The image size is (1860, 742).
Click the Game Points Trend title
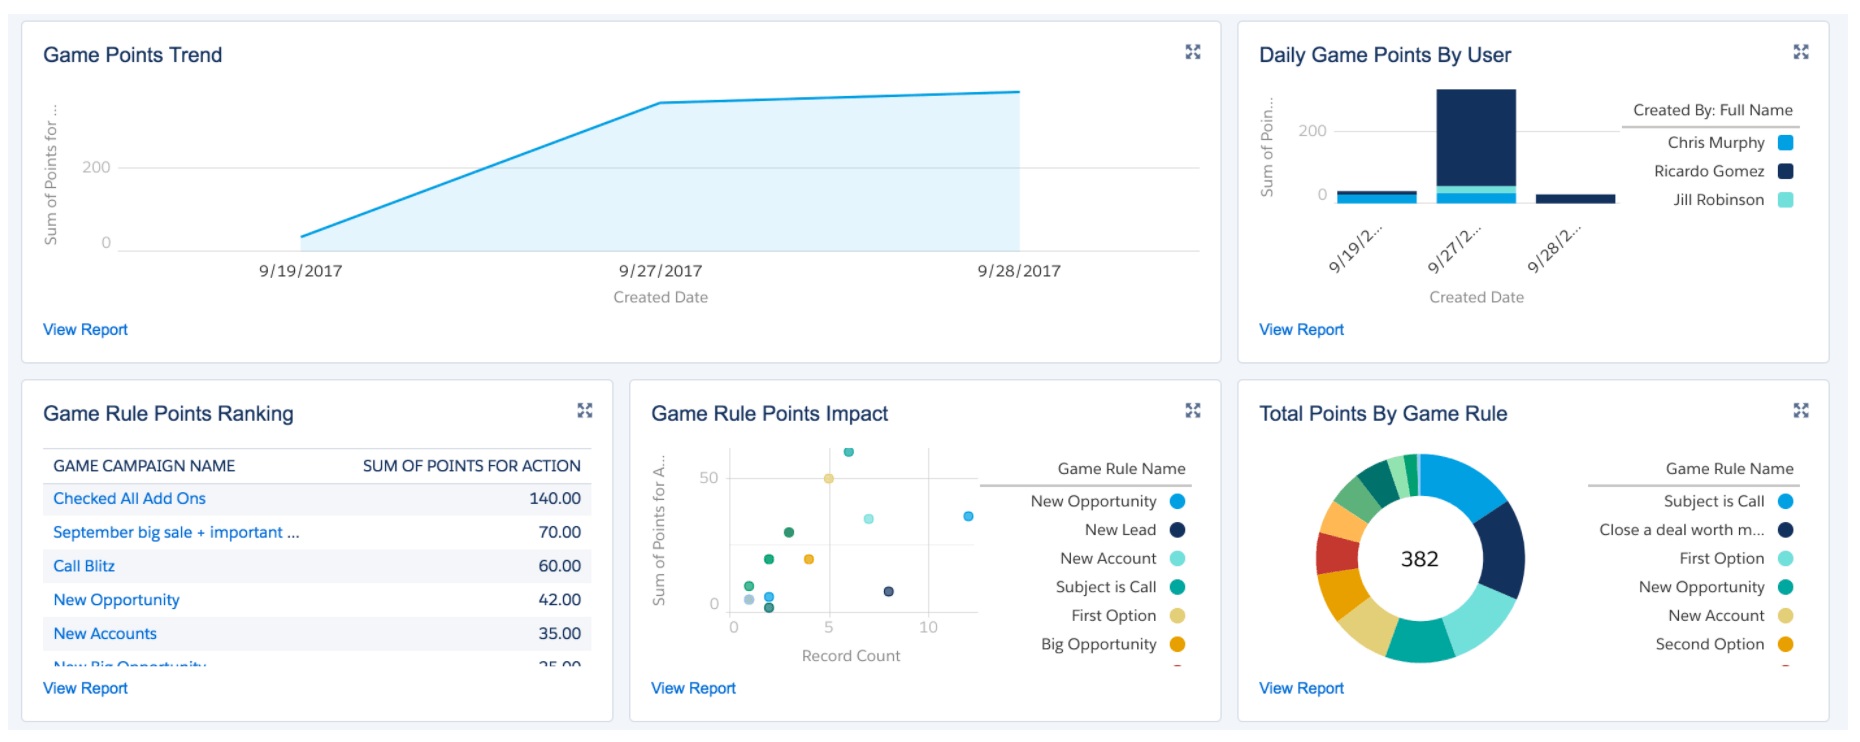pos(132,55)
